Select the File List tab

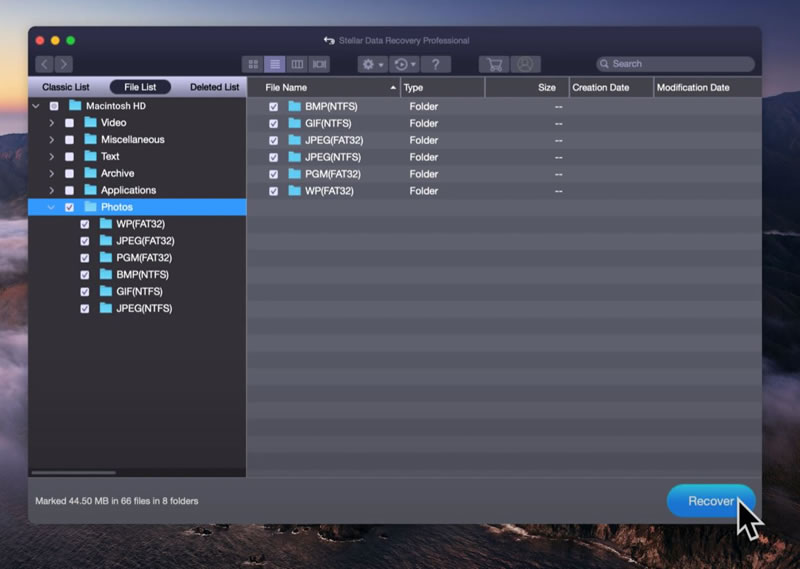[x=140, y=87]
